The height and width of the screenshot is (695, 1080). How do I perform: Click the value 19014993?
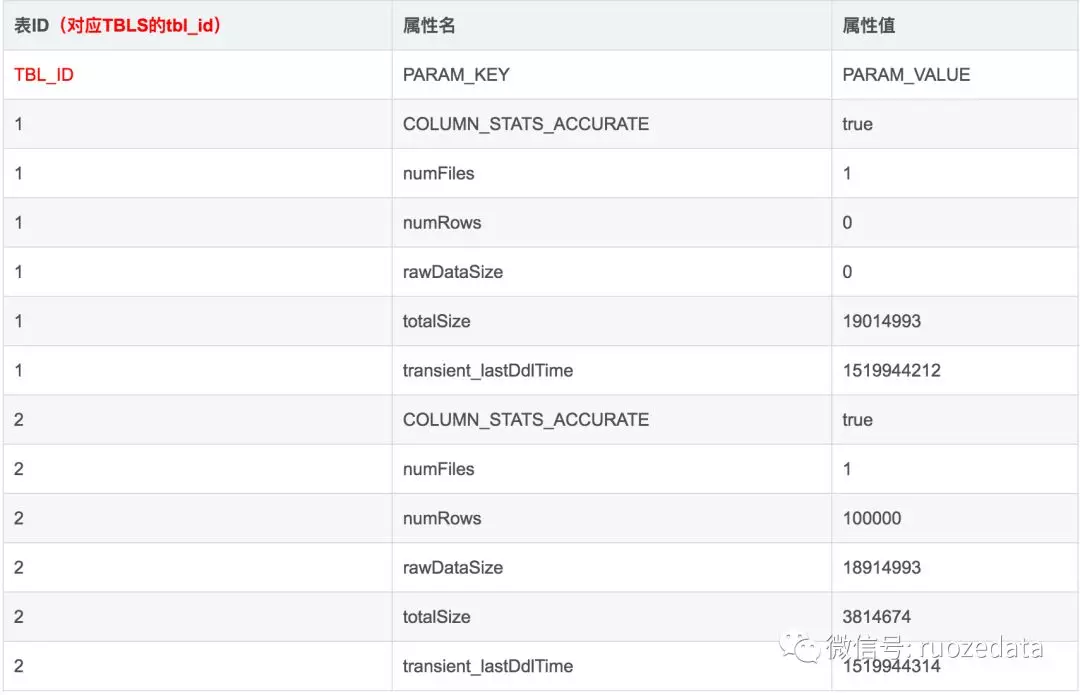pos(882,321)
